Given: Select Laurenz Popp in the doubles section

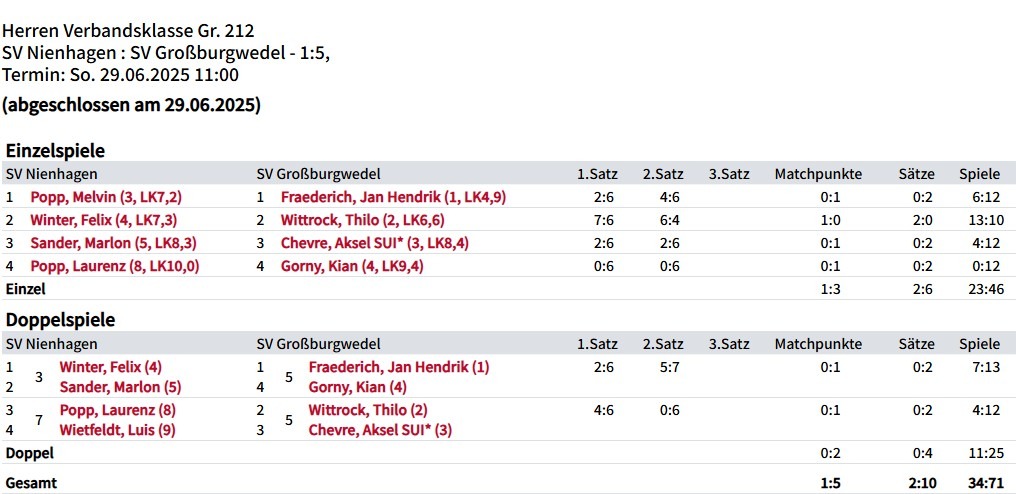Looking at the screenshot, I should point(118,410).
